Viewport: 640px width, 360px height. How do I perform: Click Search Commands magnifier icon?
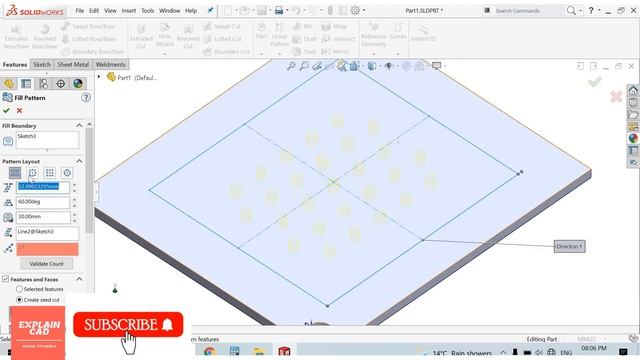[571, 11]
